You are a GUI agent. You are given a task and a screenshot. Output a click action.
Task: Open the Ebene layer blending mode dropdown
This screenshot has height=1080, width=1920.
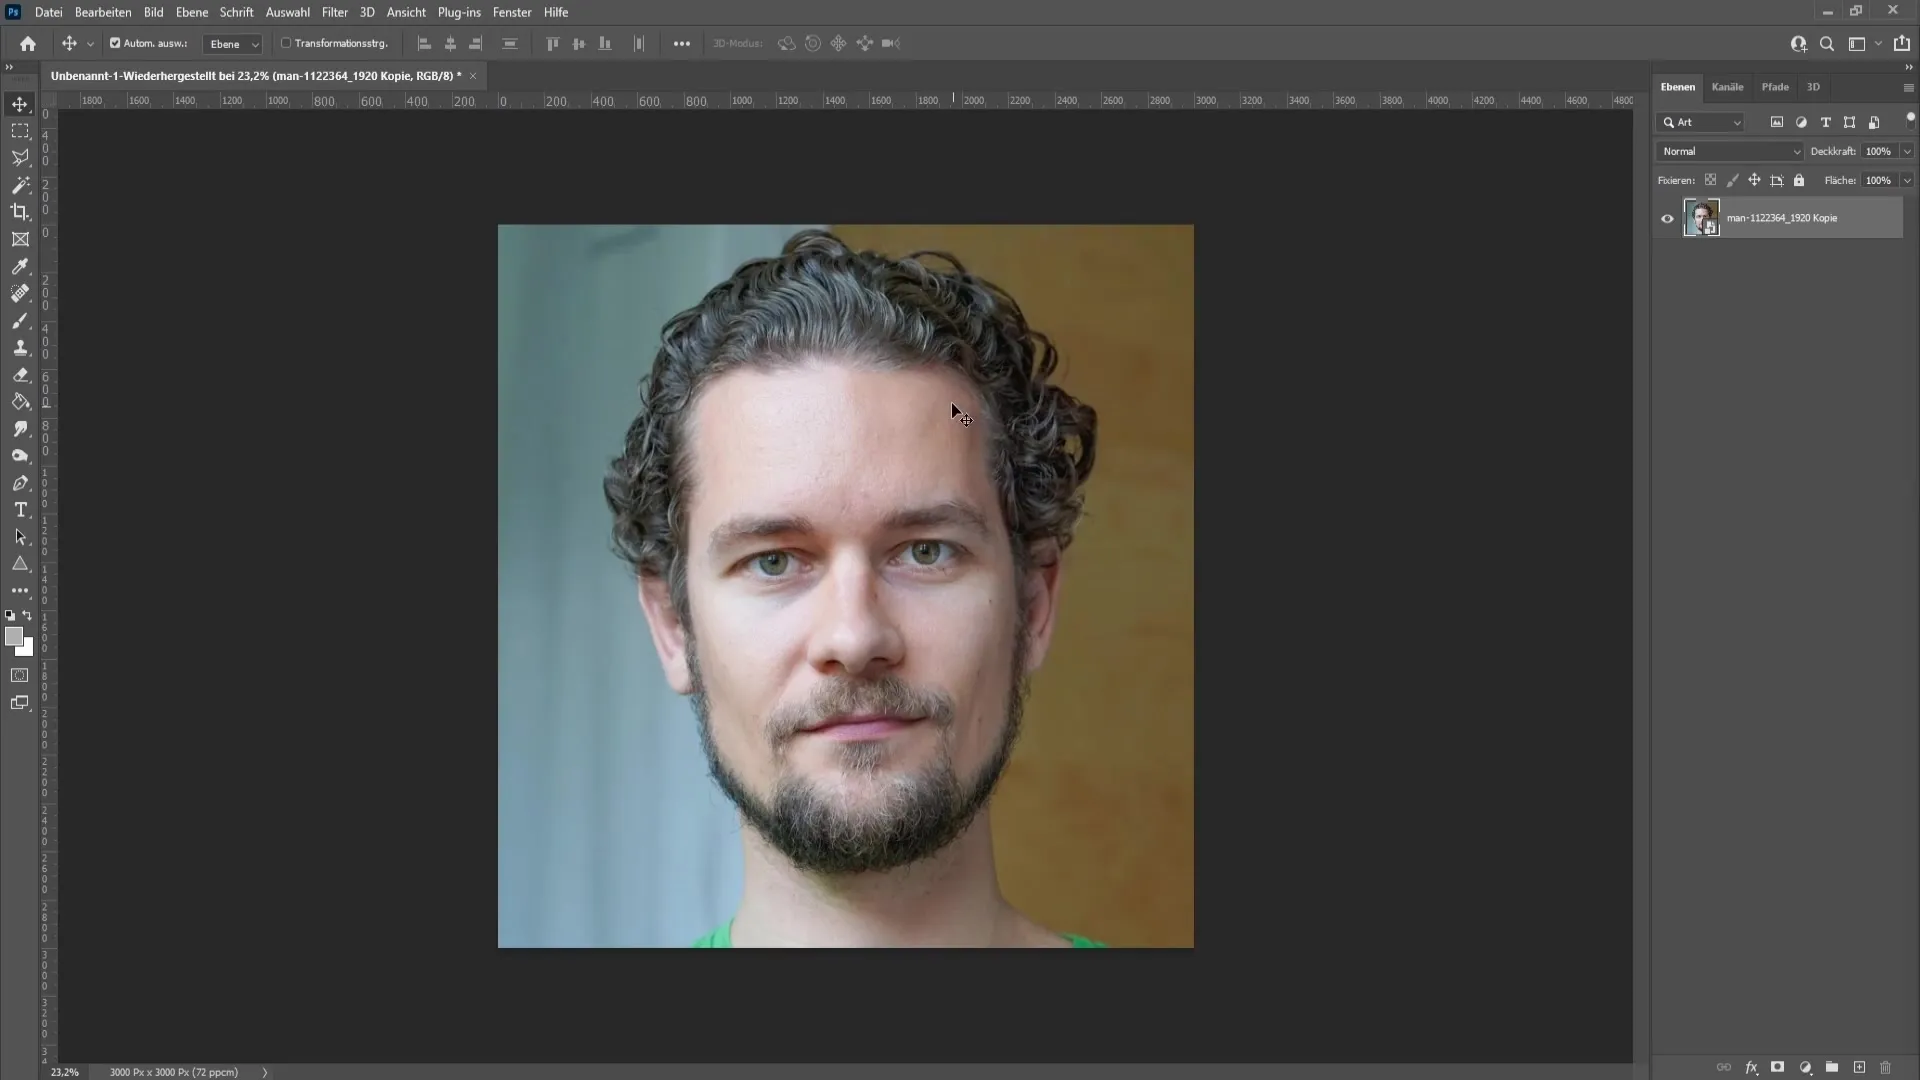pyautogui.click(x=1727, y=150)
